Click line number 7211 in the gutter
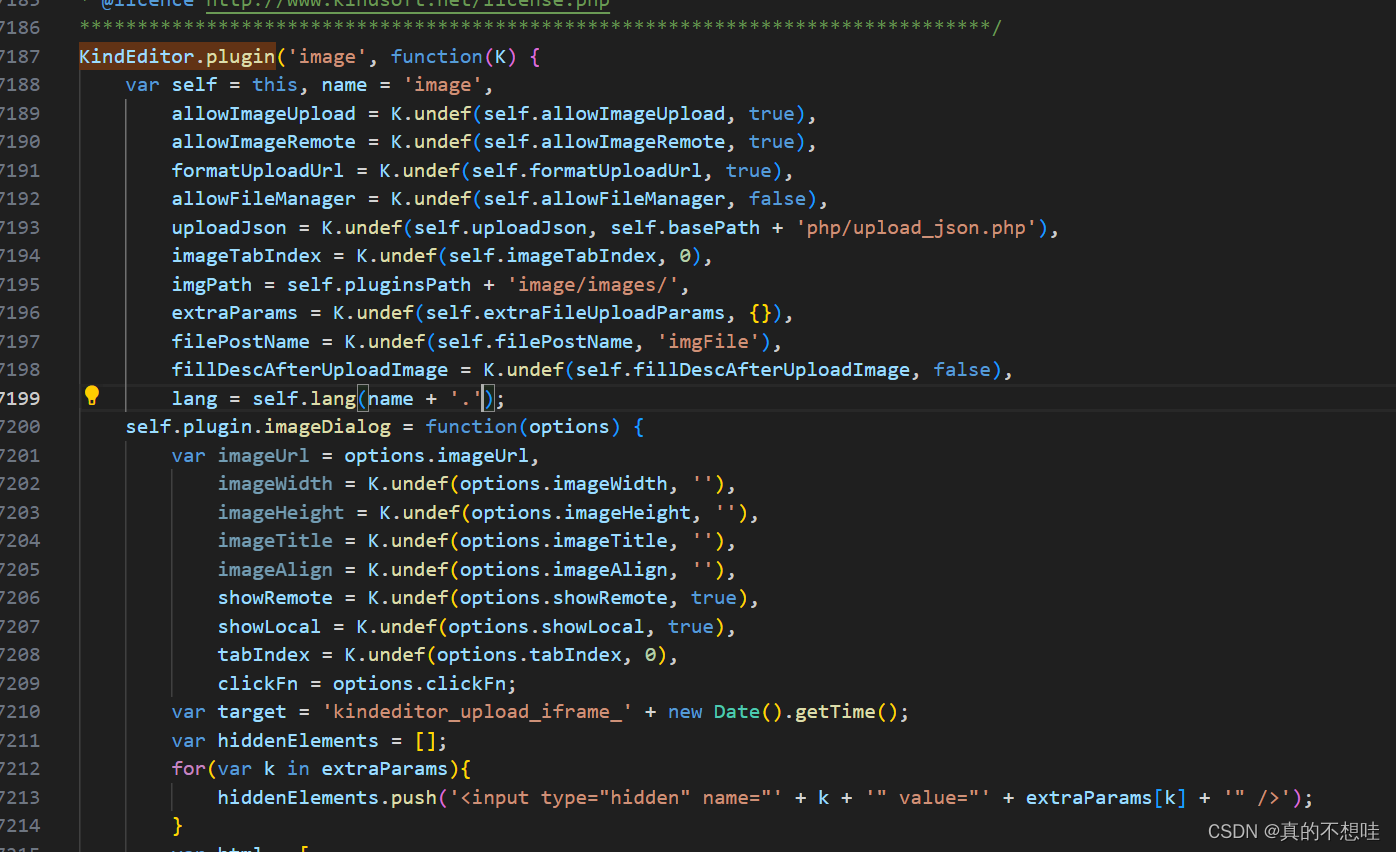Screen dimensions: 1396x852 [20, 740]
